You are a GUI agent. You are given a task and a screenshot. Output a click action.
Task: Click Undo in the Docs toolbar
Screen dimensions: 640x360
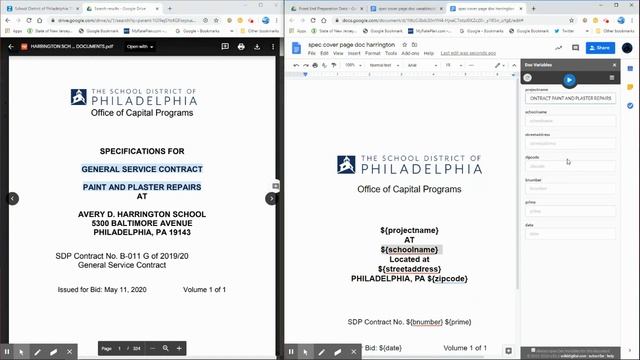296,65
